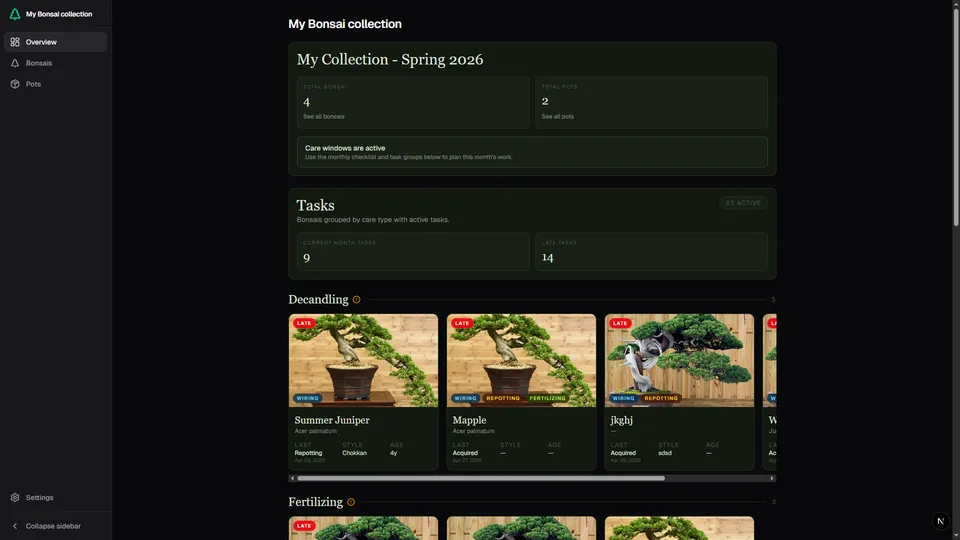Click the Late badge on Mapple card

[462, 323]
